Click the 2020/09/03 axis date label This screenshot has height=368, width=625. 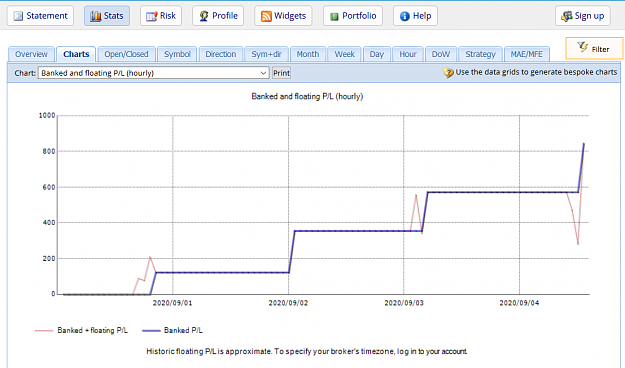pyautogui.click(x=404, y=303)
